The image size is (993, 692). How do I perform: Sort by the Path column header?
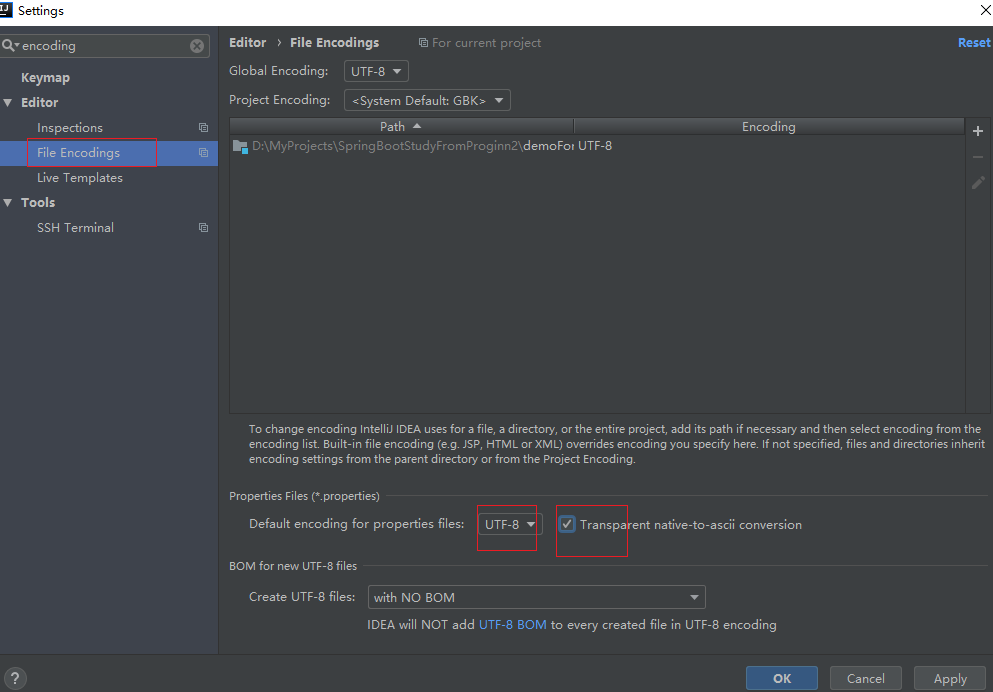(401, 127)
